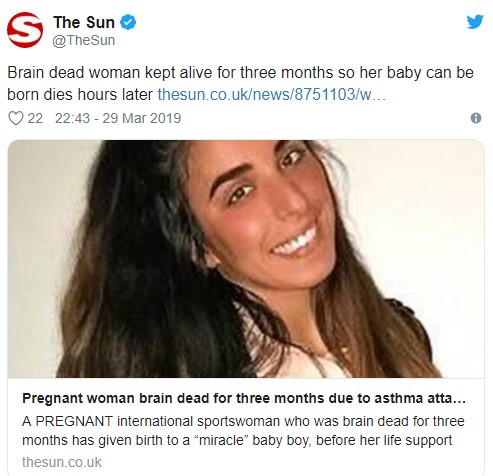Open The Sun profile avatar logo
The image size is (493, 476).
[25, 30]
